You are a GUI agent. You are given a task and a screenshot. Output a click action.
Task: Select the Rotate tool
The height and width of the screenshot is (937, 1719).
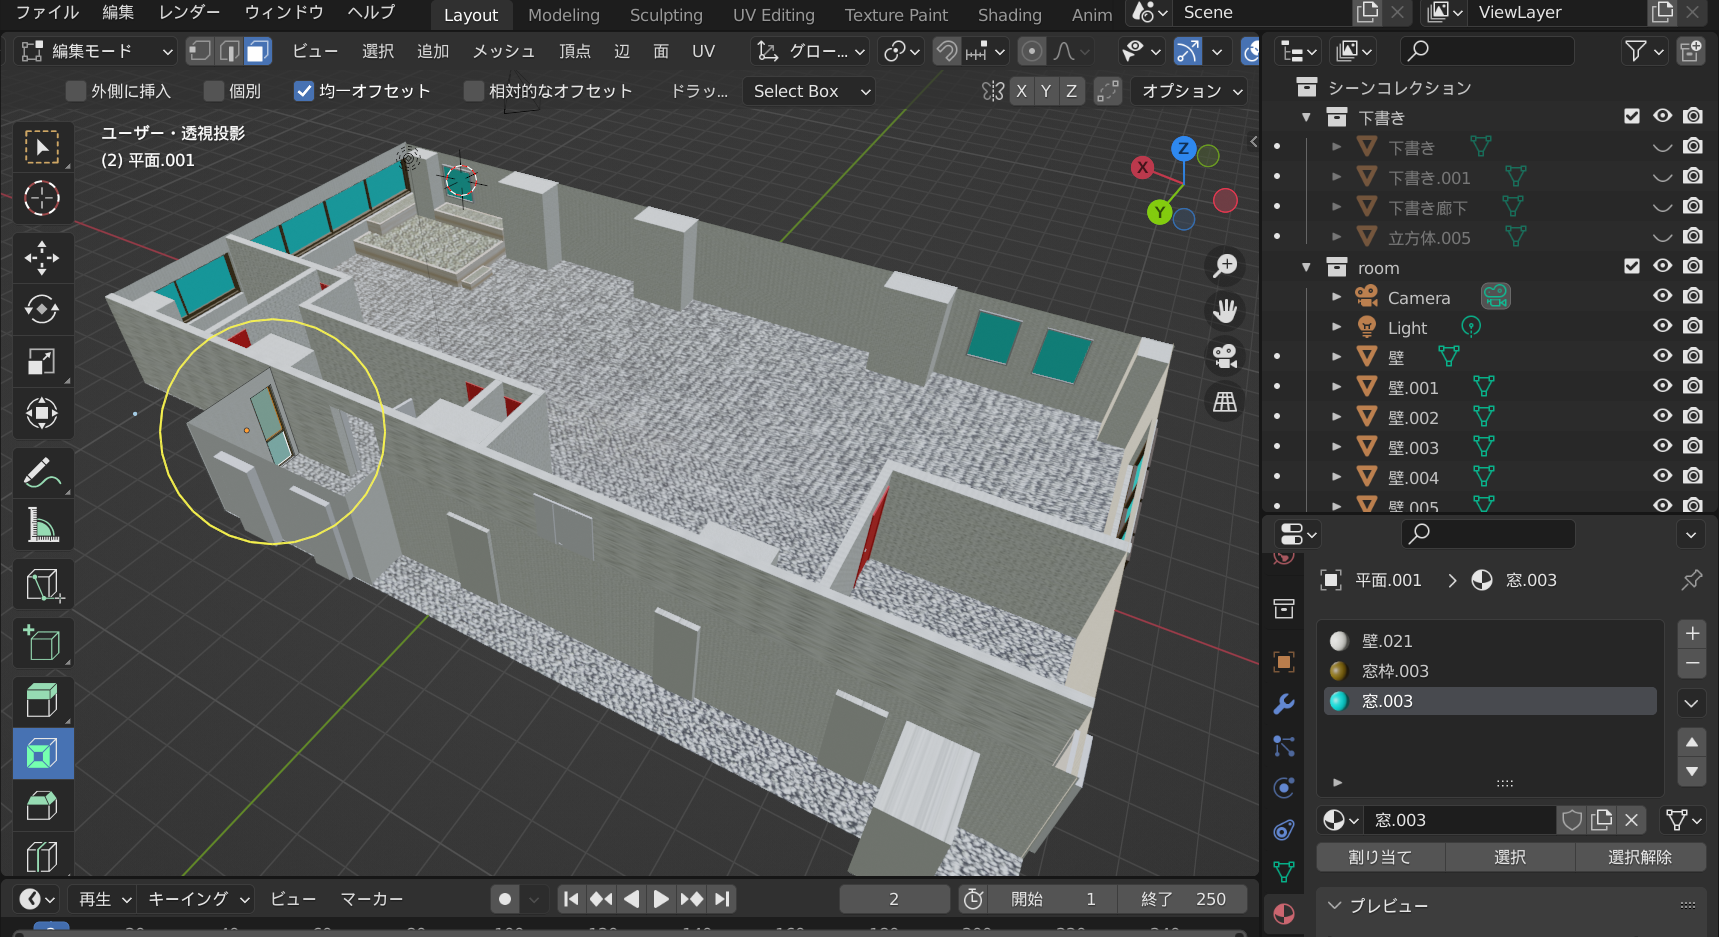click(41, 309)
